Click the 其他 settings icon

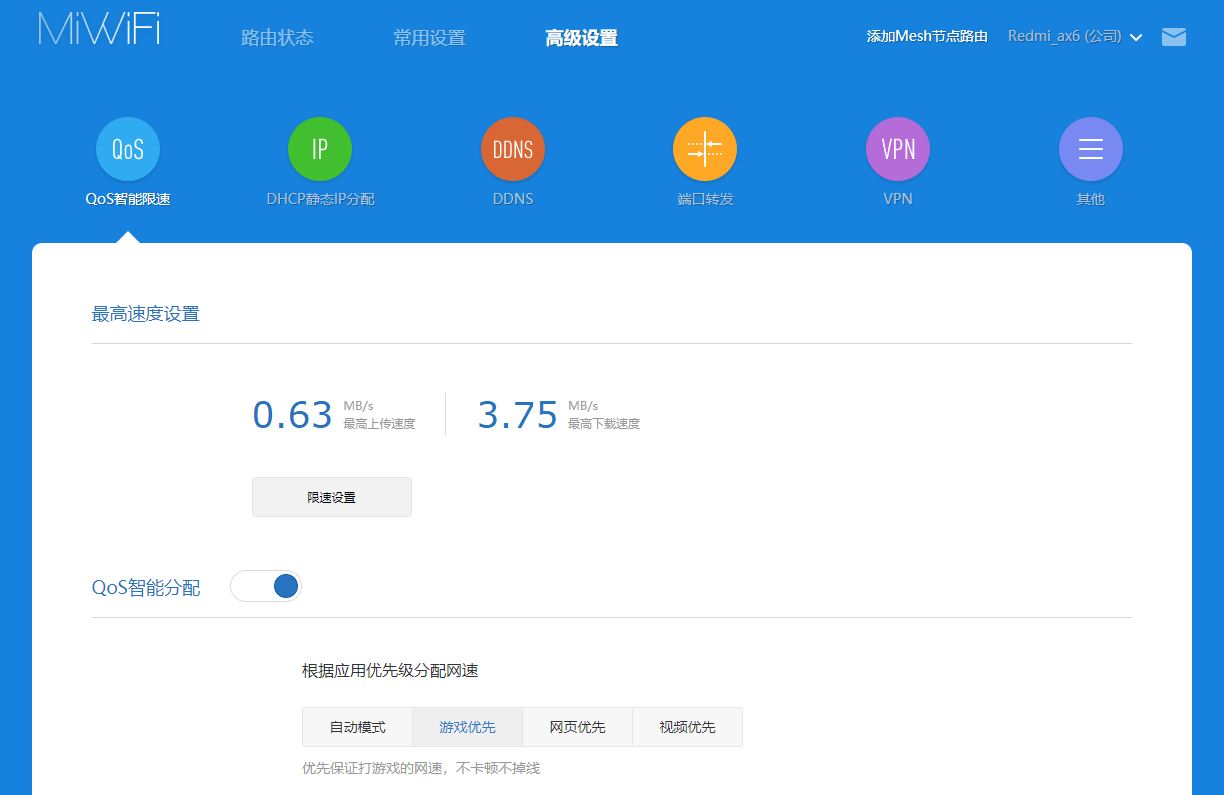pyautogui.click(x=1090, y=148)
